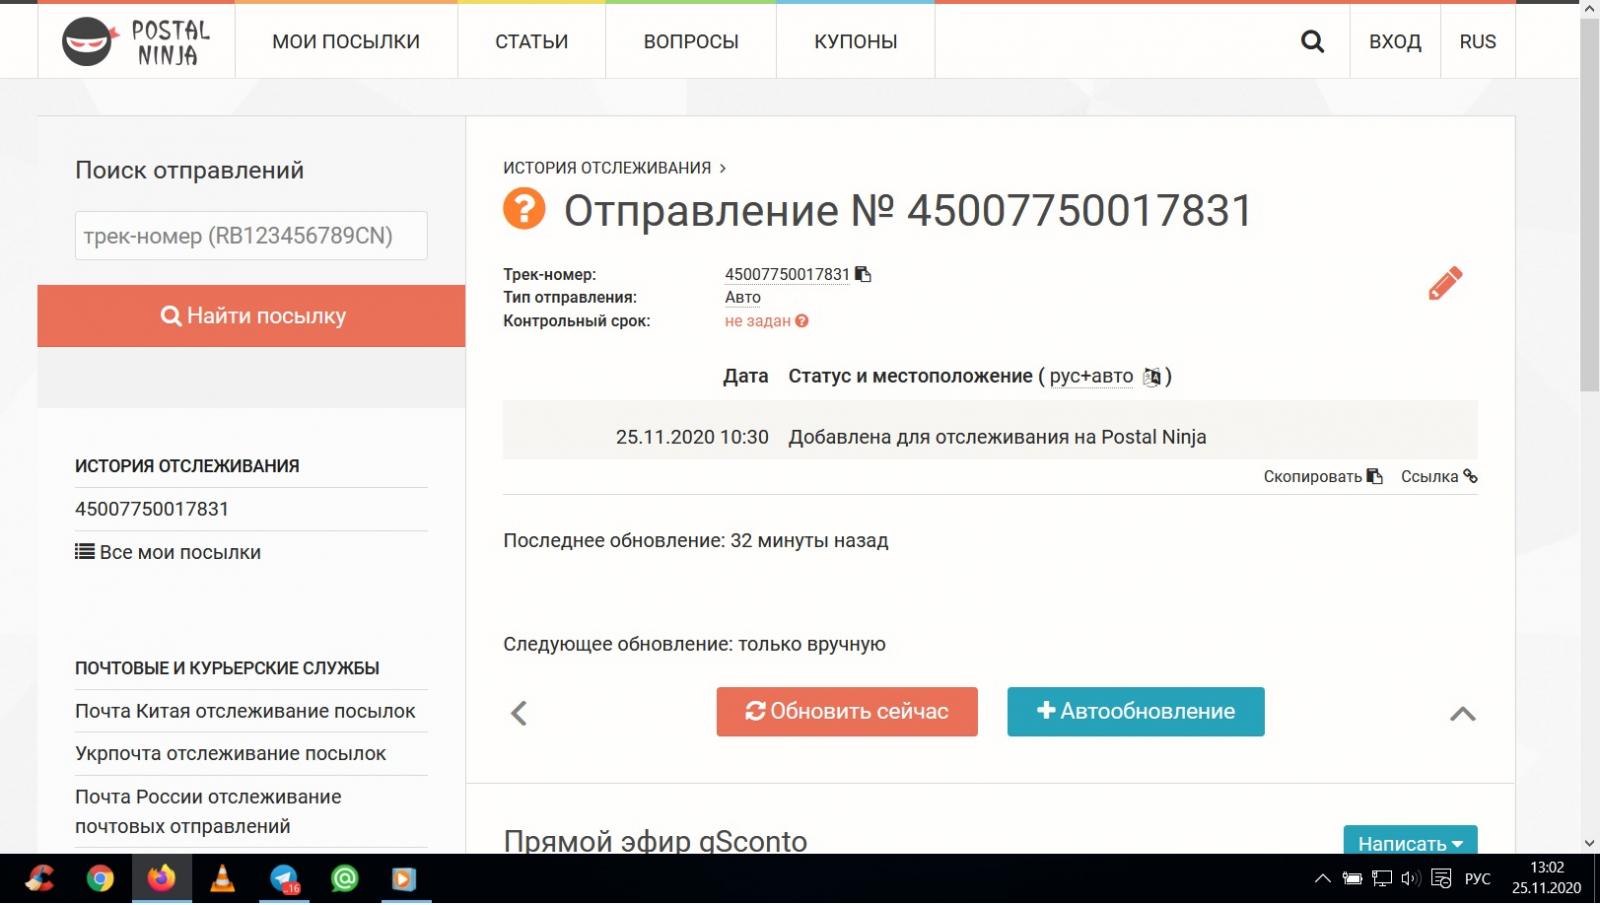
Task: Open the notification center icon
Action: point(1441,879)
